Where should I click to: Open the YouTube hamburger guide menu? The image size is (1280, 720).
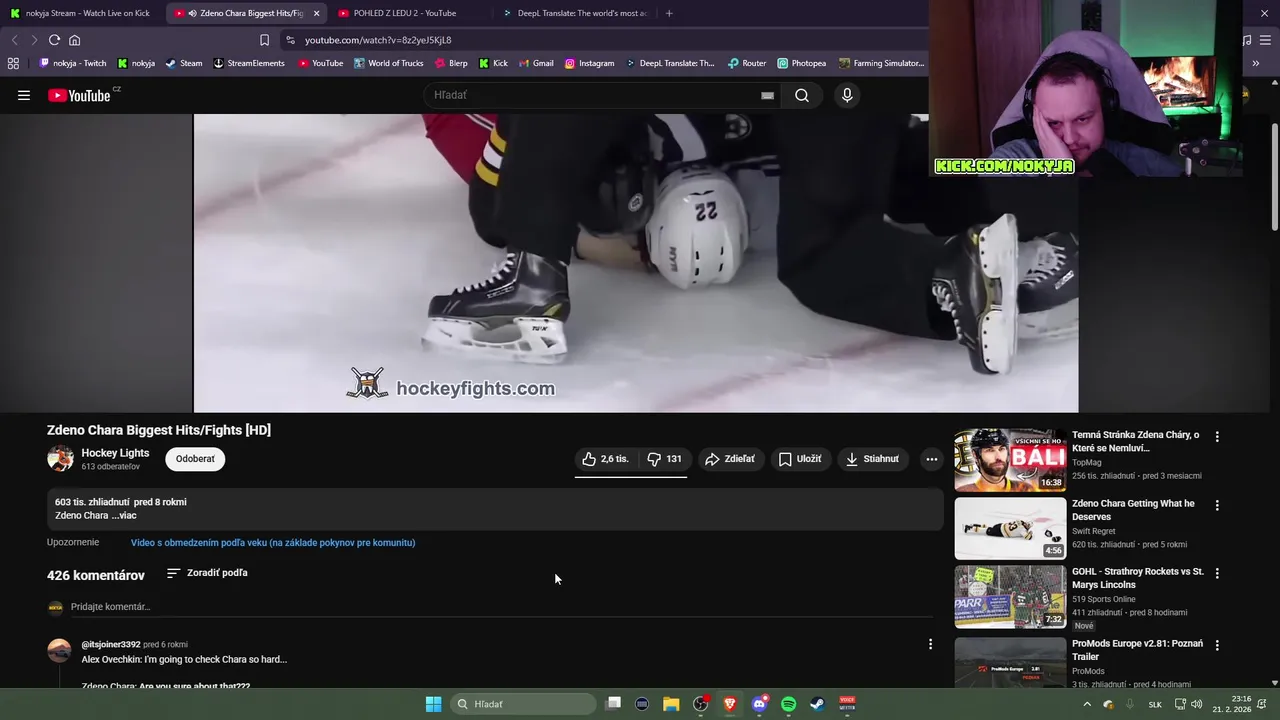click(x=24, y=95)
